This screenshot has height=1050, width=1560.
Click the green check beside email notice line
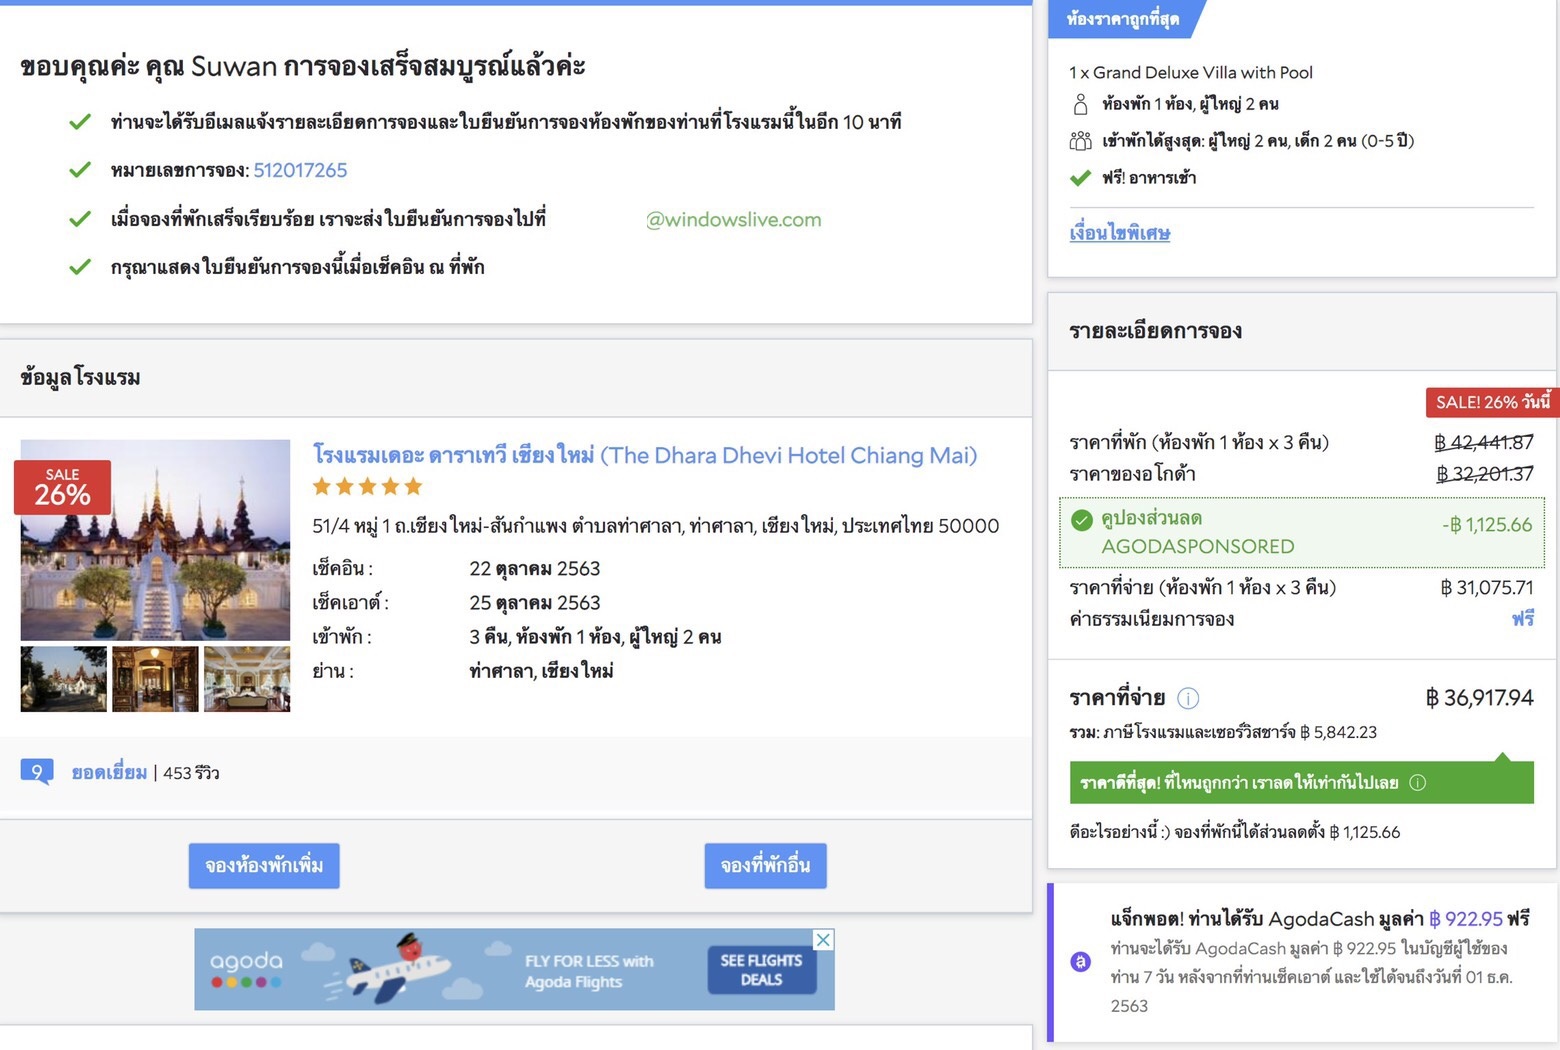click(x=80, y=122)
